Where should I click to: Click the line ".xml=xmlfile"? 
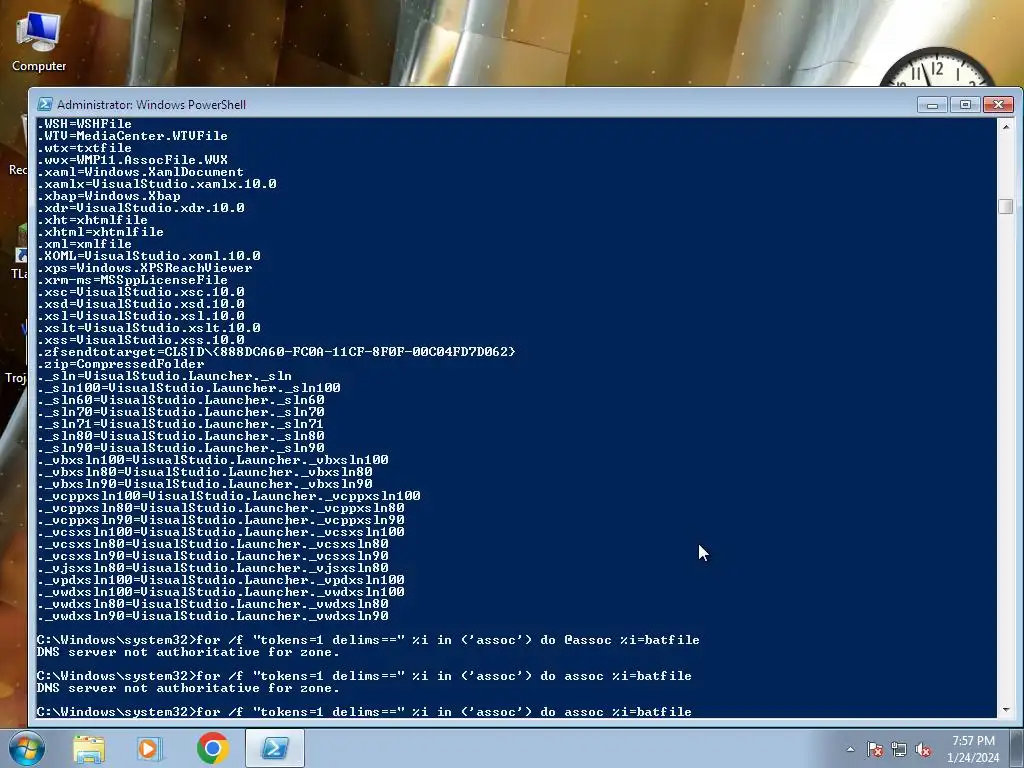(84, 244)
